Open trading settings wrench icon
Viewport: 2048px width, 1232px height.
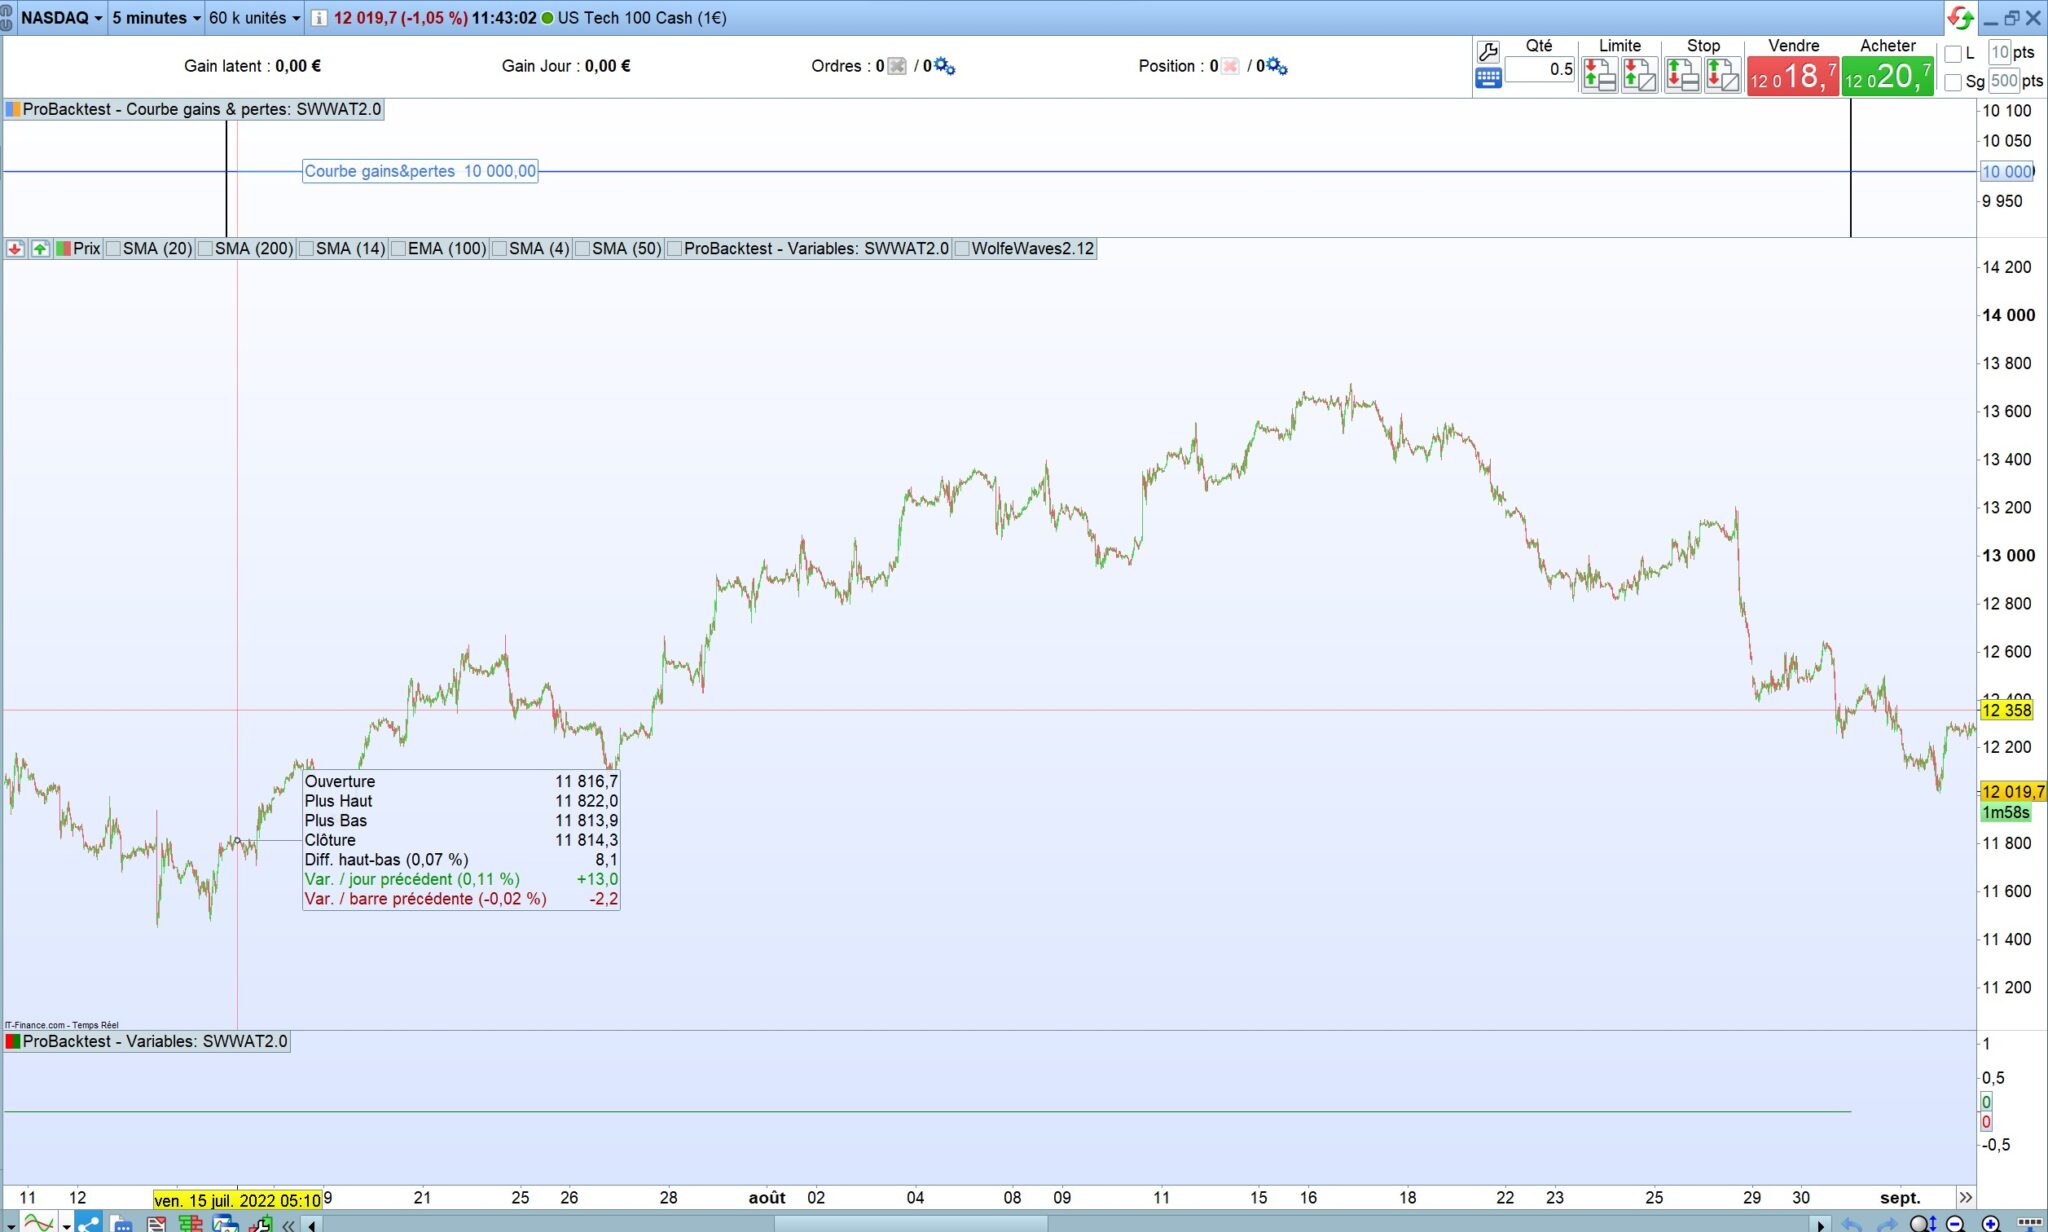1488,52
